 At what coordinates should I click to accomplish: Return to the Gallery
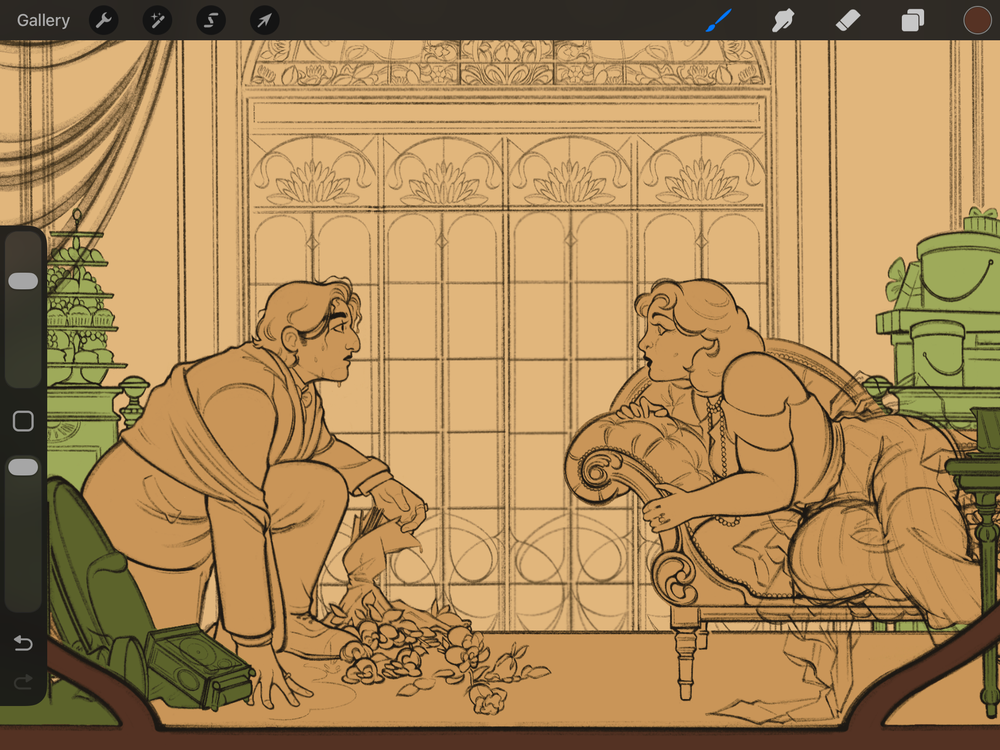pyautogui.click(x=43, y=20)
